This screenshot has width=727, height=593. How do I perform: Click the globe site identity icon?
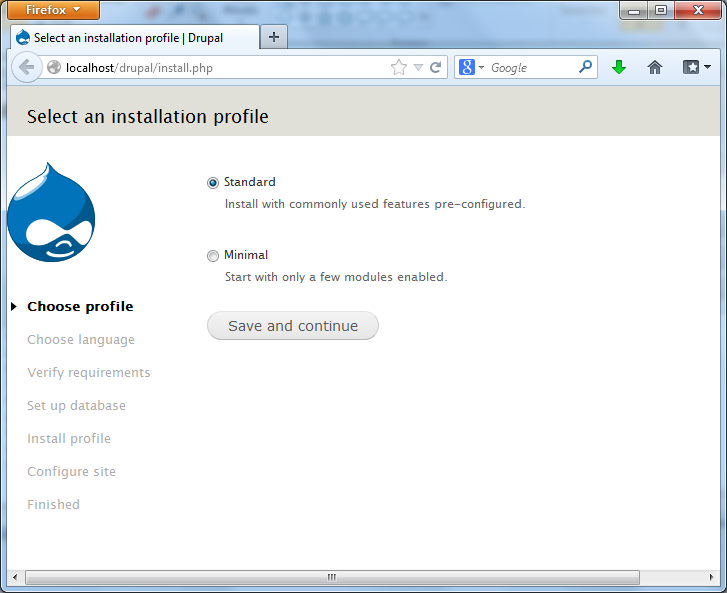coord(54,68)
